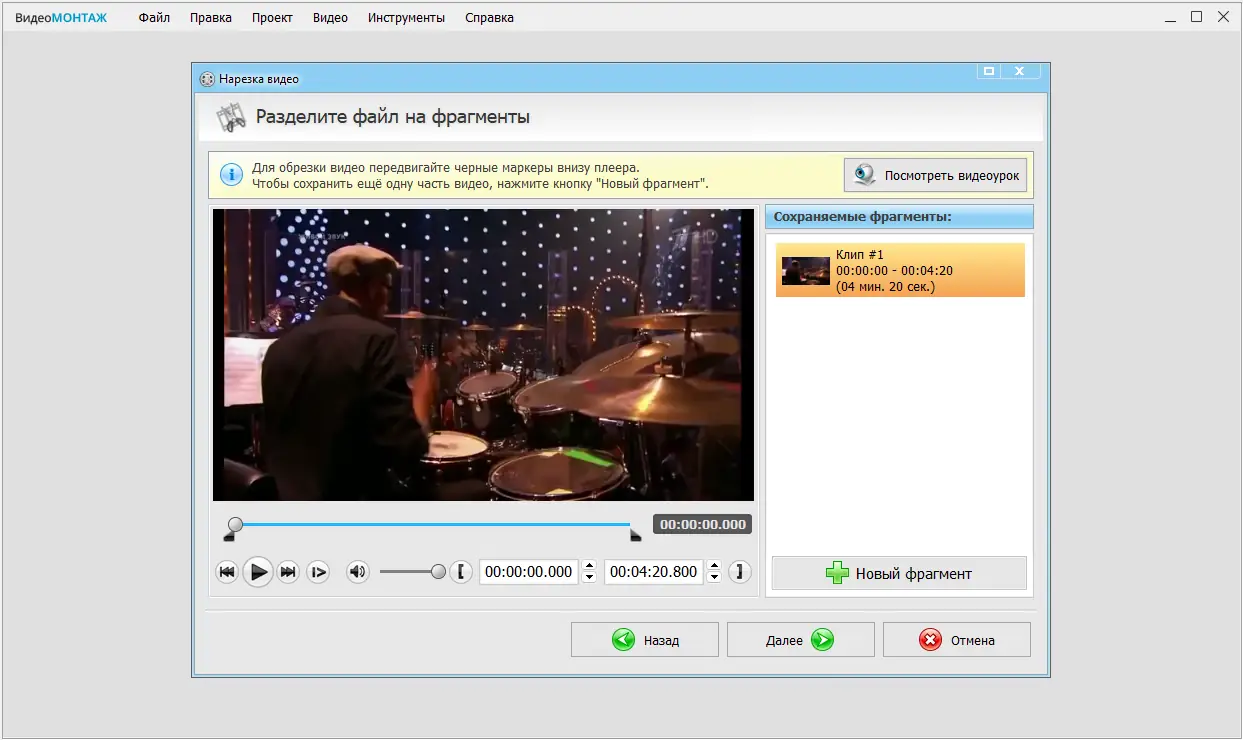Select Клип #1 in fragments list

pyautogui.click(x=900, y=270)
